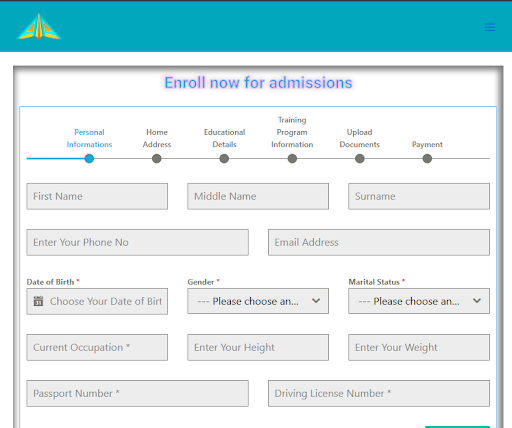Click the 'Date of Birth' label

coord(50,282)
